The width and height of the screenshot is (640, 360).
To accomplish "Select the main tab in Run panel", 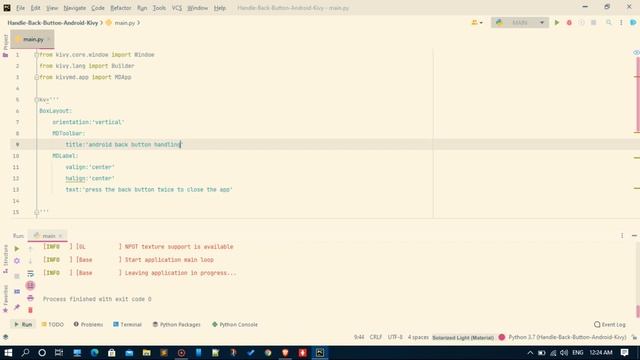I will (x=46, y=236).
